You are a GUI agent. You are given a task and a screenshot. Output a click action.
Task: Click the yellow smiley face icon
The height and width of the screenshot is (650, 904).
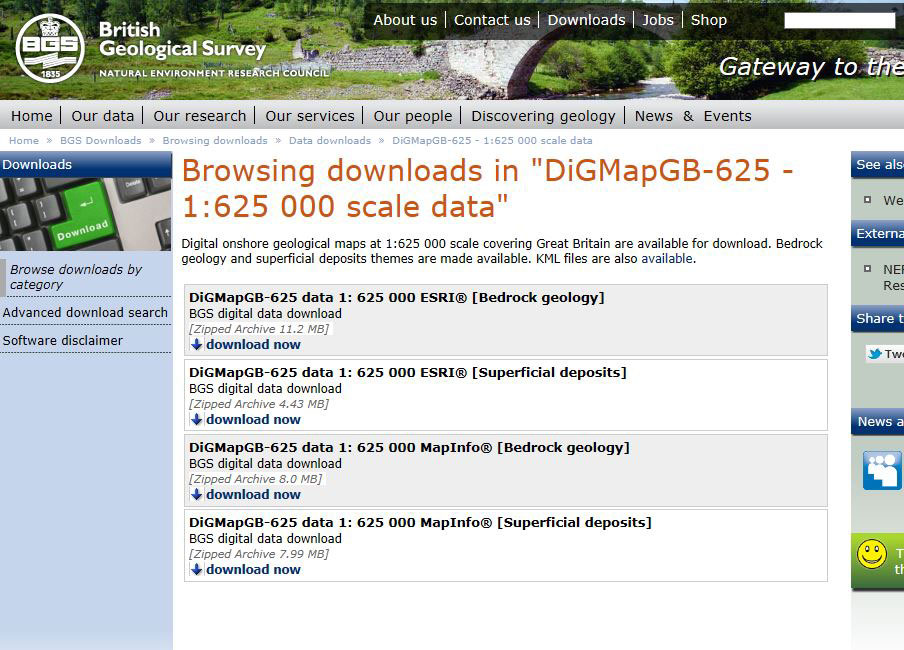pyautogui.click(x=872, y=554)
